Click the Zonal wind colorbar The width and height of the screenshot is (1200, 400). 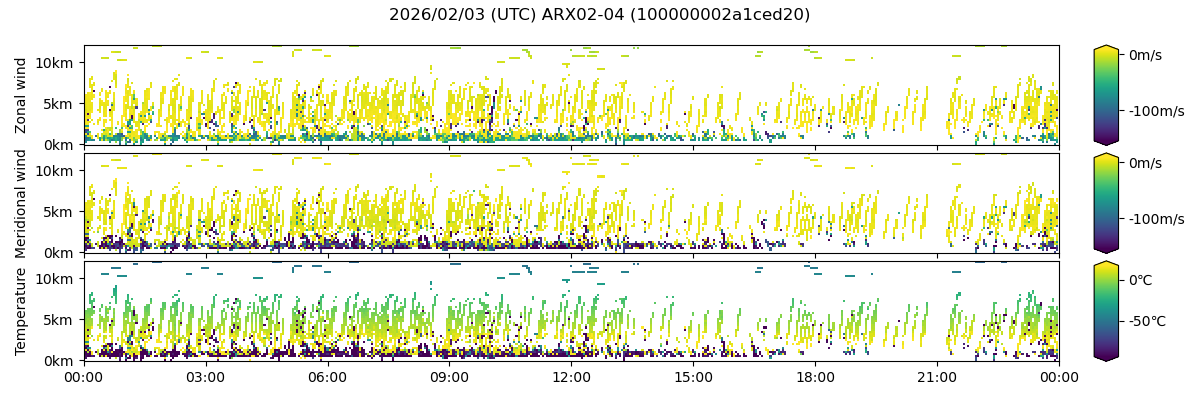pos(1105,95)
